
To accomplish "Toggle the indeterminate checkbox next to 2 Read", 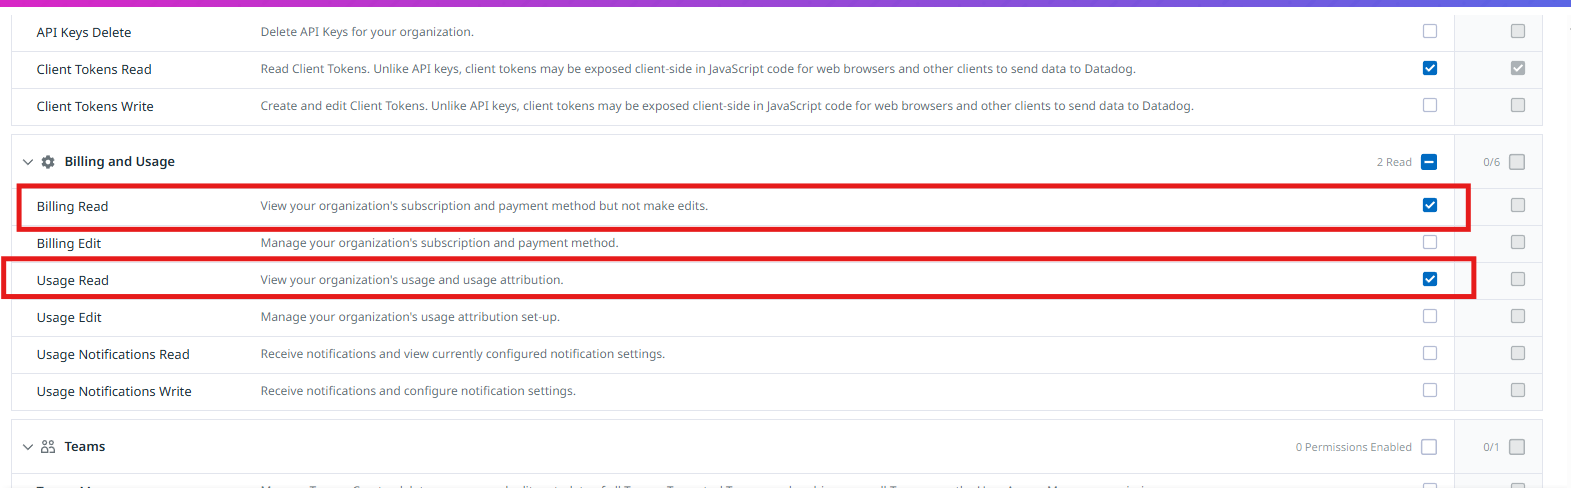I will click(1429, 162).
